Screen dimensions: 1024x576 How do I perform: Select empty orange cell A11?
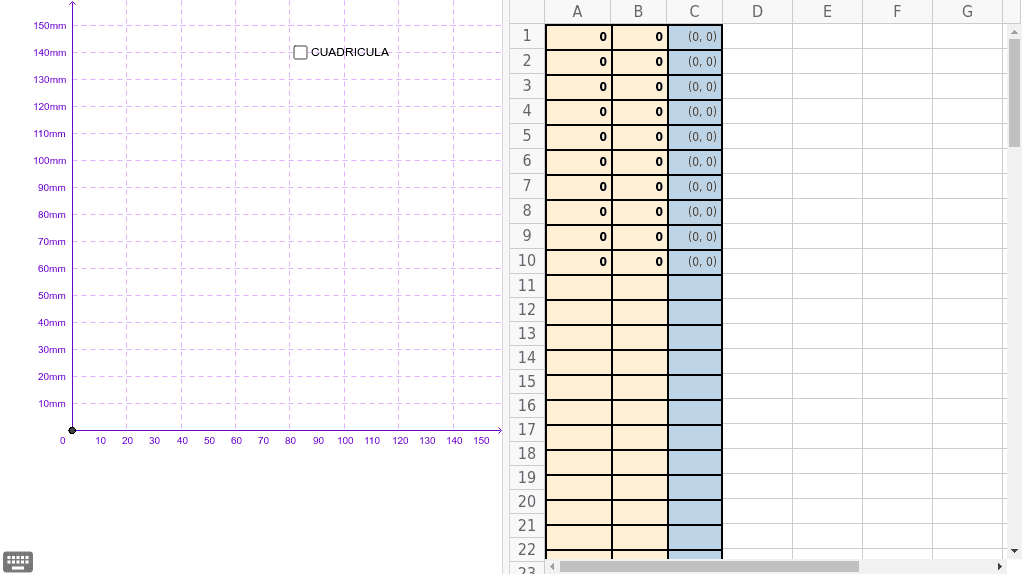pyautogui.click(x=579, y=287)
